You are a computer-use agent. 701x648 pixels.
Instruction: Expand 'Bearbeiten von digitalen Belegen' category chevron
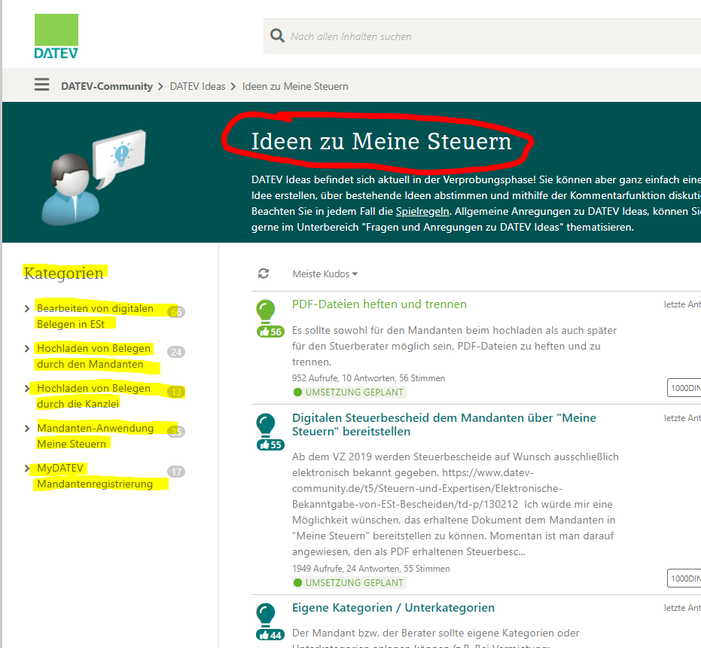pos(27,309)
